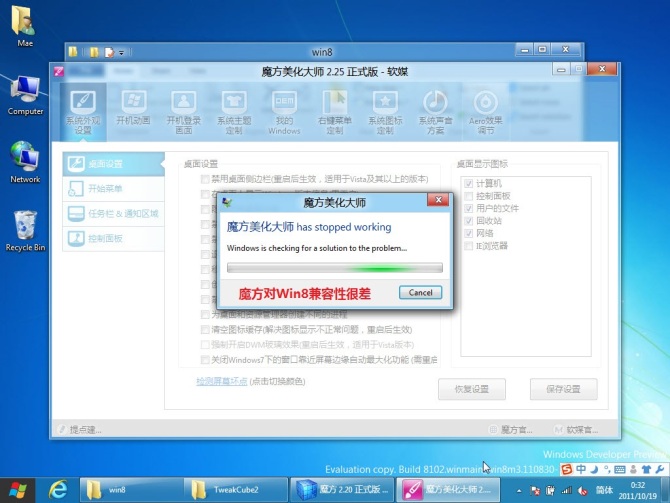This screenshot has width=670, height=503.
Task: Toggle 强制开启DWM玻璃效果 checkbox
Action: coord(205,344)
